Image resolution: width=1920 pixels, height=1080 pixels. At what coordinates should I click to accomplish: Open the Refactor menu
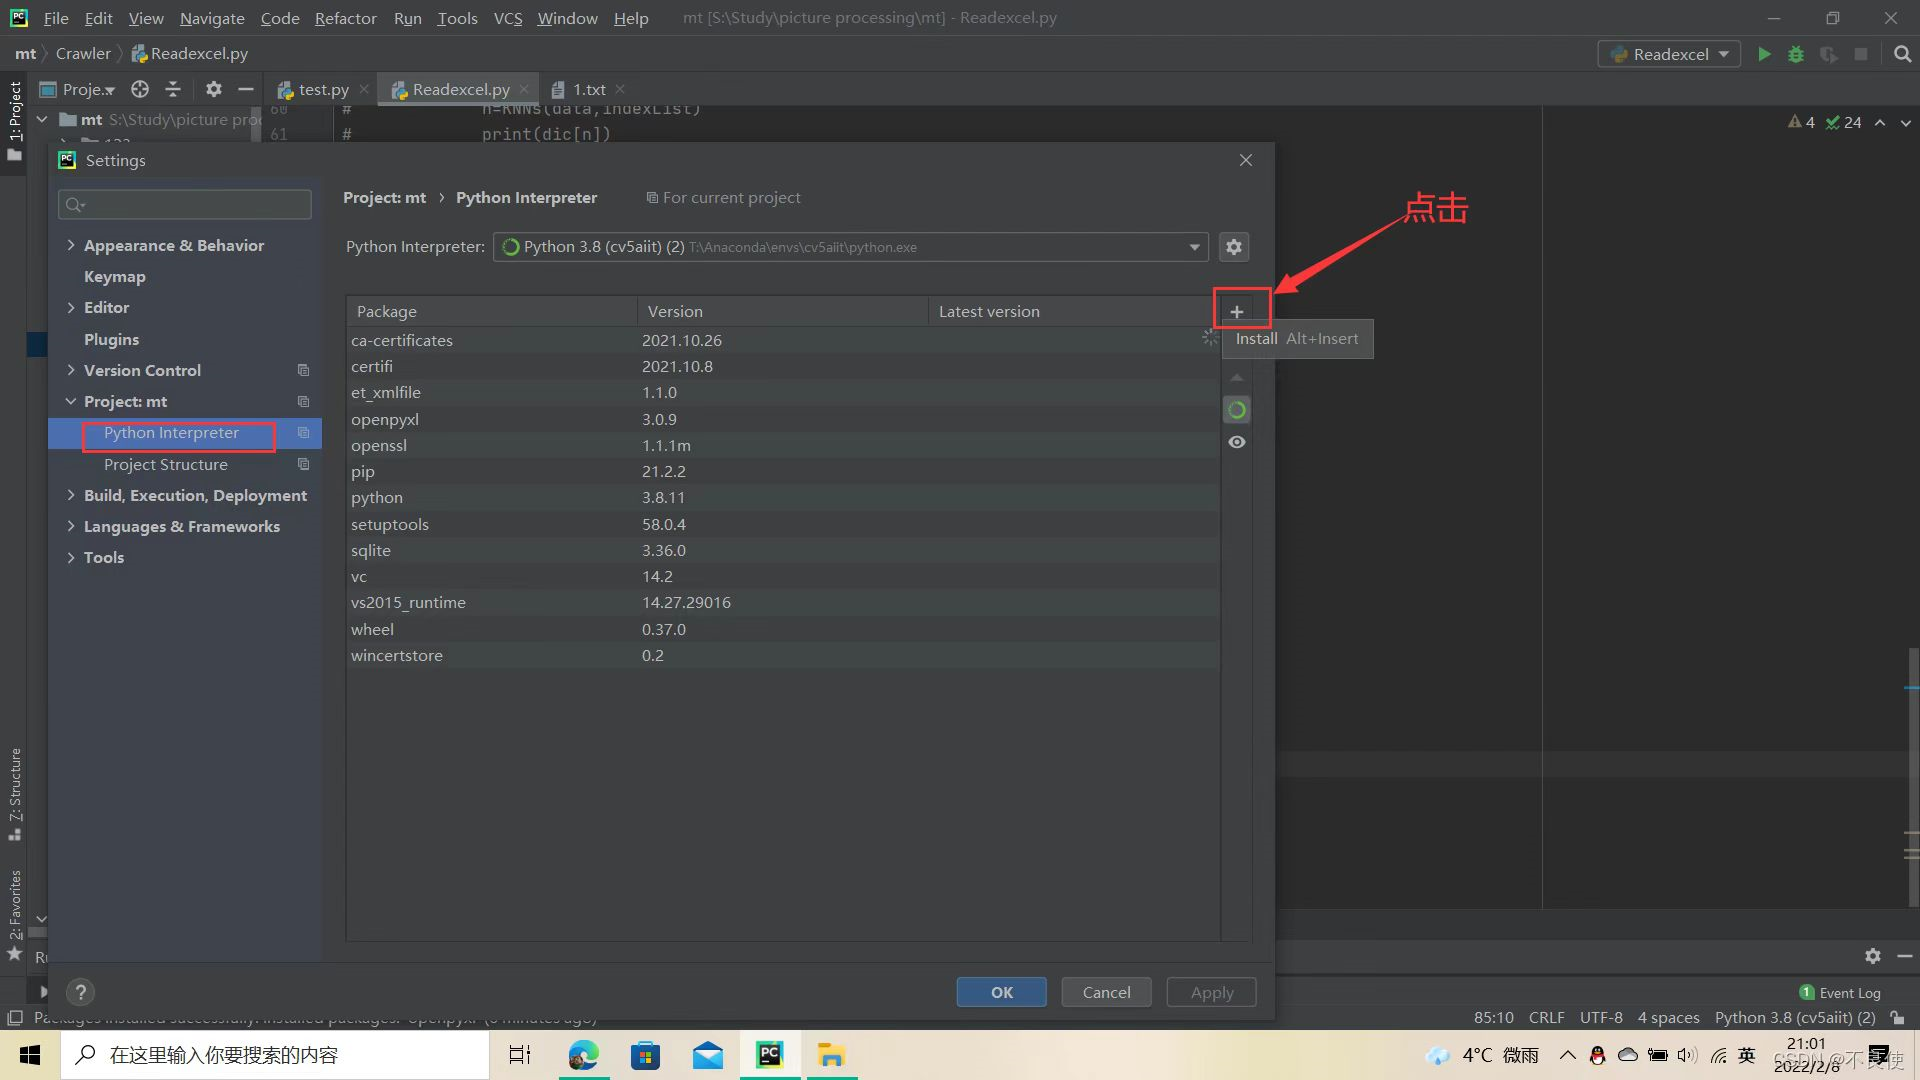click(x=345, y=18)
